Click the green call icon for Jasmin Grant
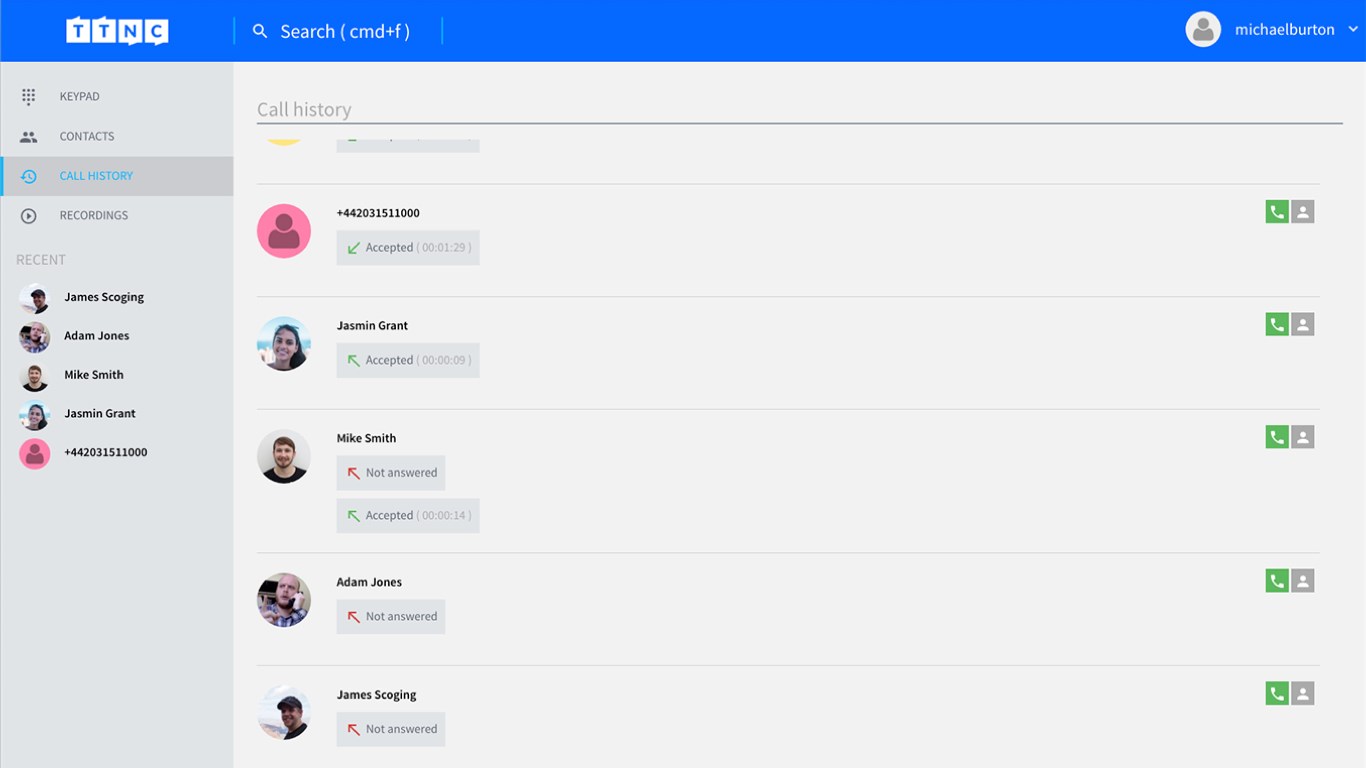Viewport: 1366px width, 768px height. click(x=1277, y=324)
